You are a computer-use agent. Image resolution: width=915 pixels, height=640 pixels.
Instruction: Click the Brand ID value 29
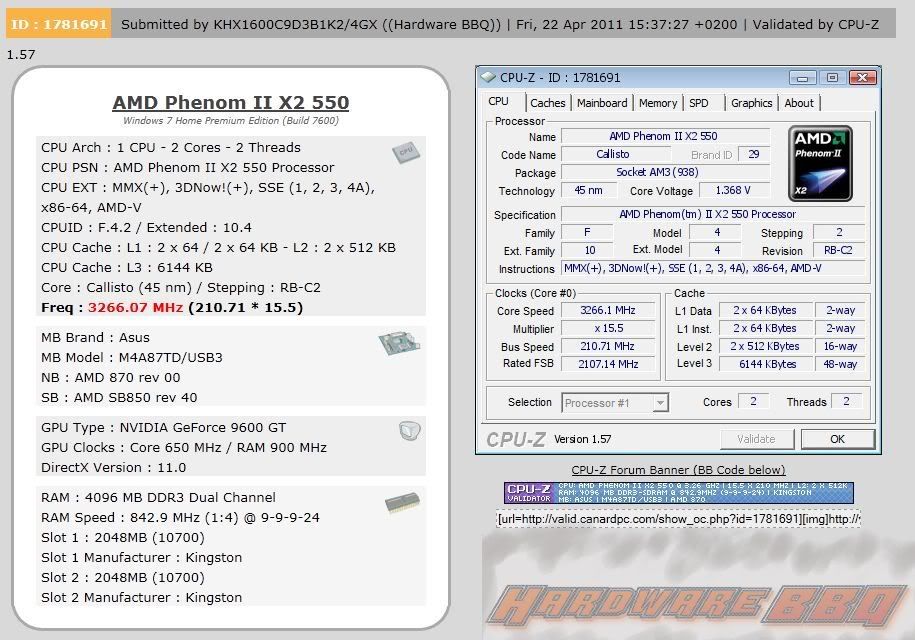coord(754,154)
